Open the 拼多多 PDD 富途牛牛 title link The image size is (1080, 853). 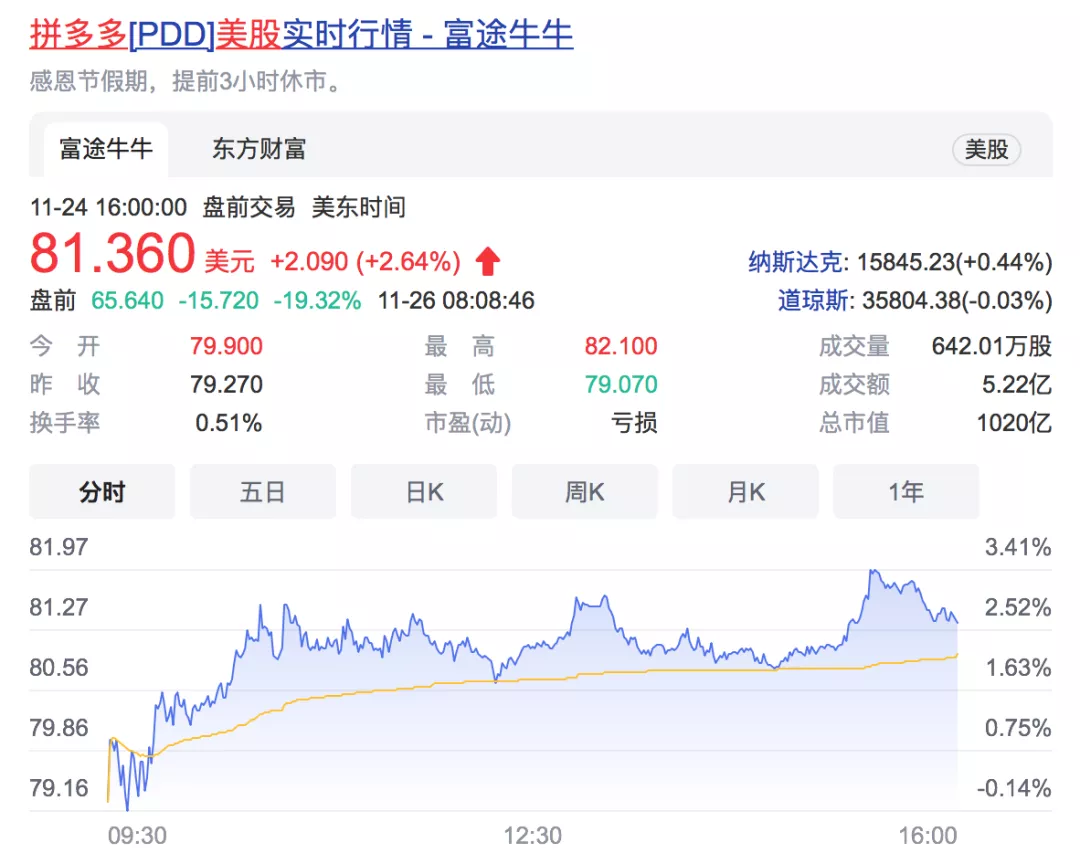tap(301, 34)
